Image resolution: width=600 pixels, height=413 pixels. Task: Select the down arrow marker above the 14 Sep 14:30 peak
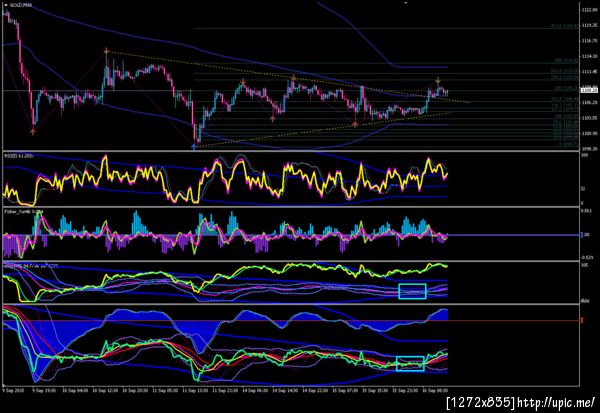(x=293, y=78)
